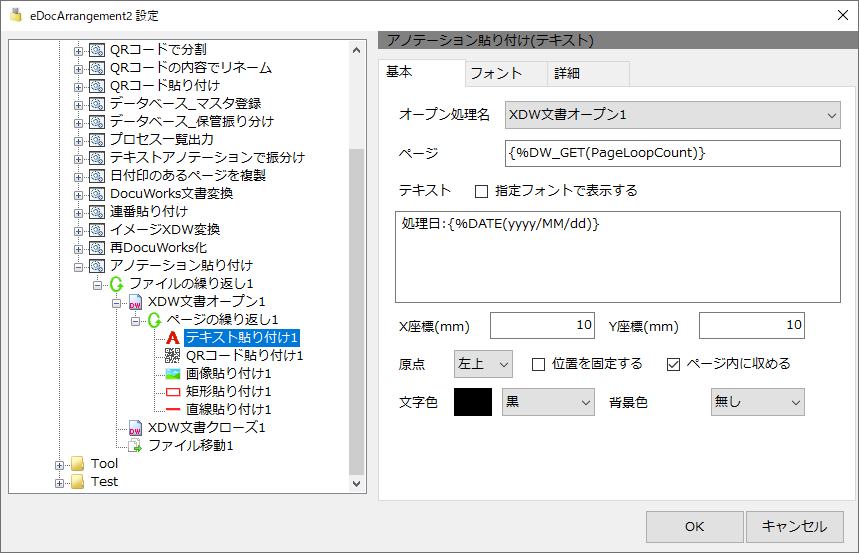Click the キャンセル button
The image size is (859, 553).
point(795,527)
